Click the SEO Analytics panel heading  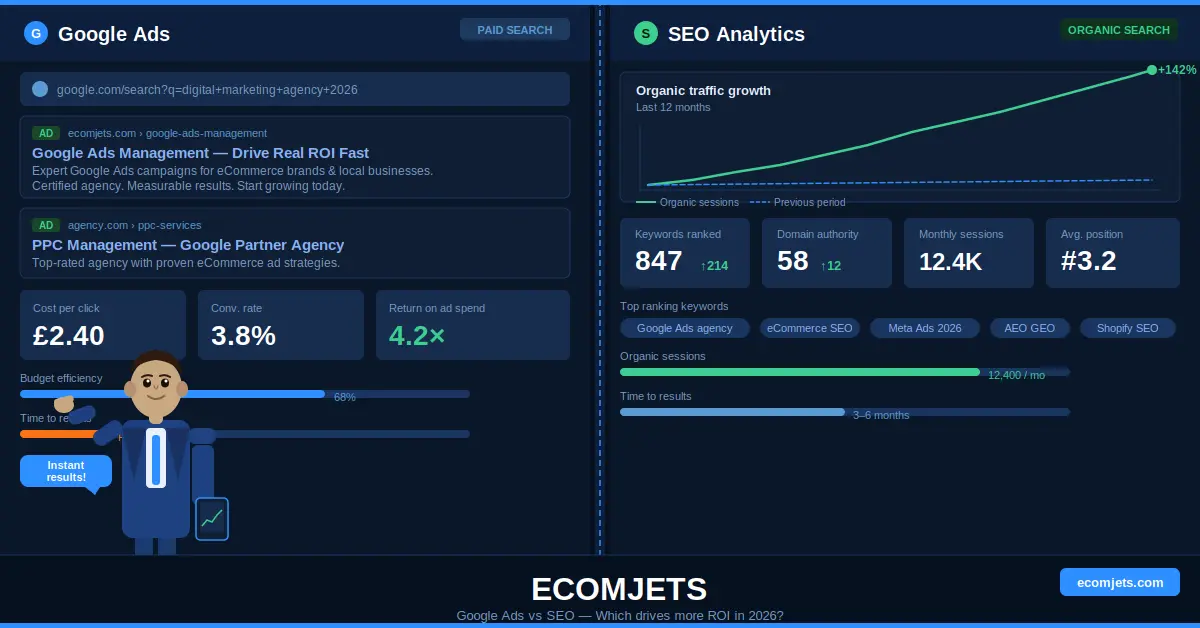coord(736,33)
